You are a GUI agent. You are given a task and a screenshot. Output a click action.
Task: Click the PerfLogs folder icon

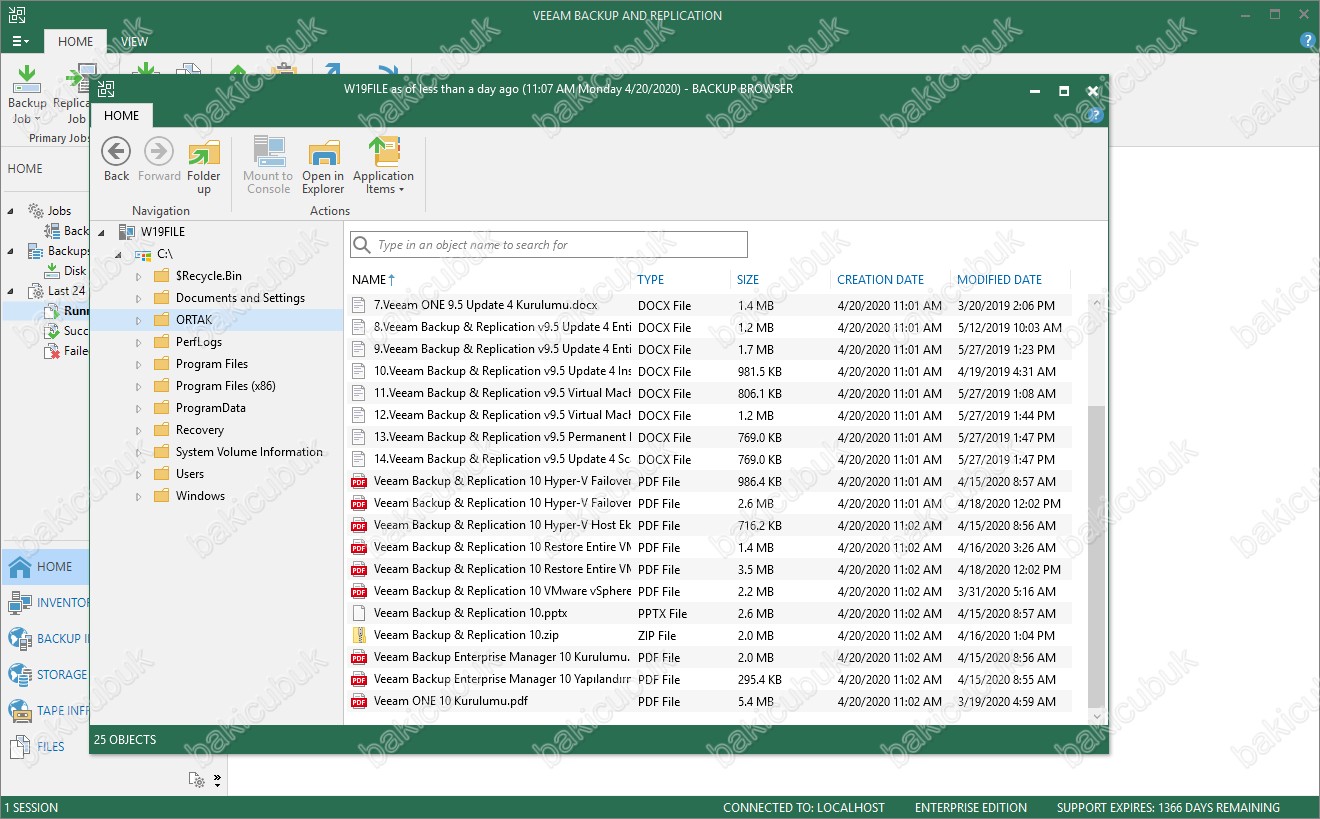point(161,342)
